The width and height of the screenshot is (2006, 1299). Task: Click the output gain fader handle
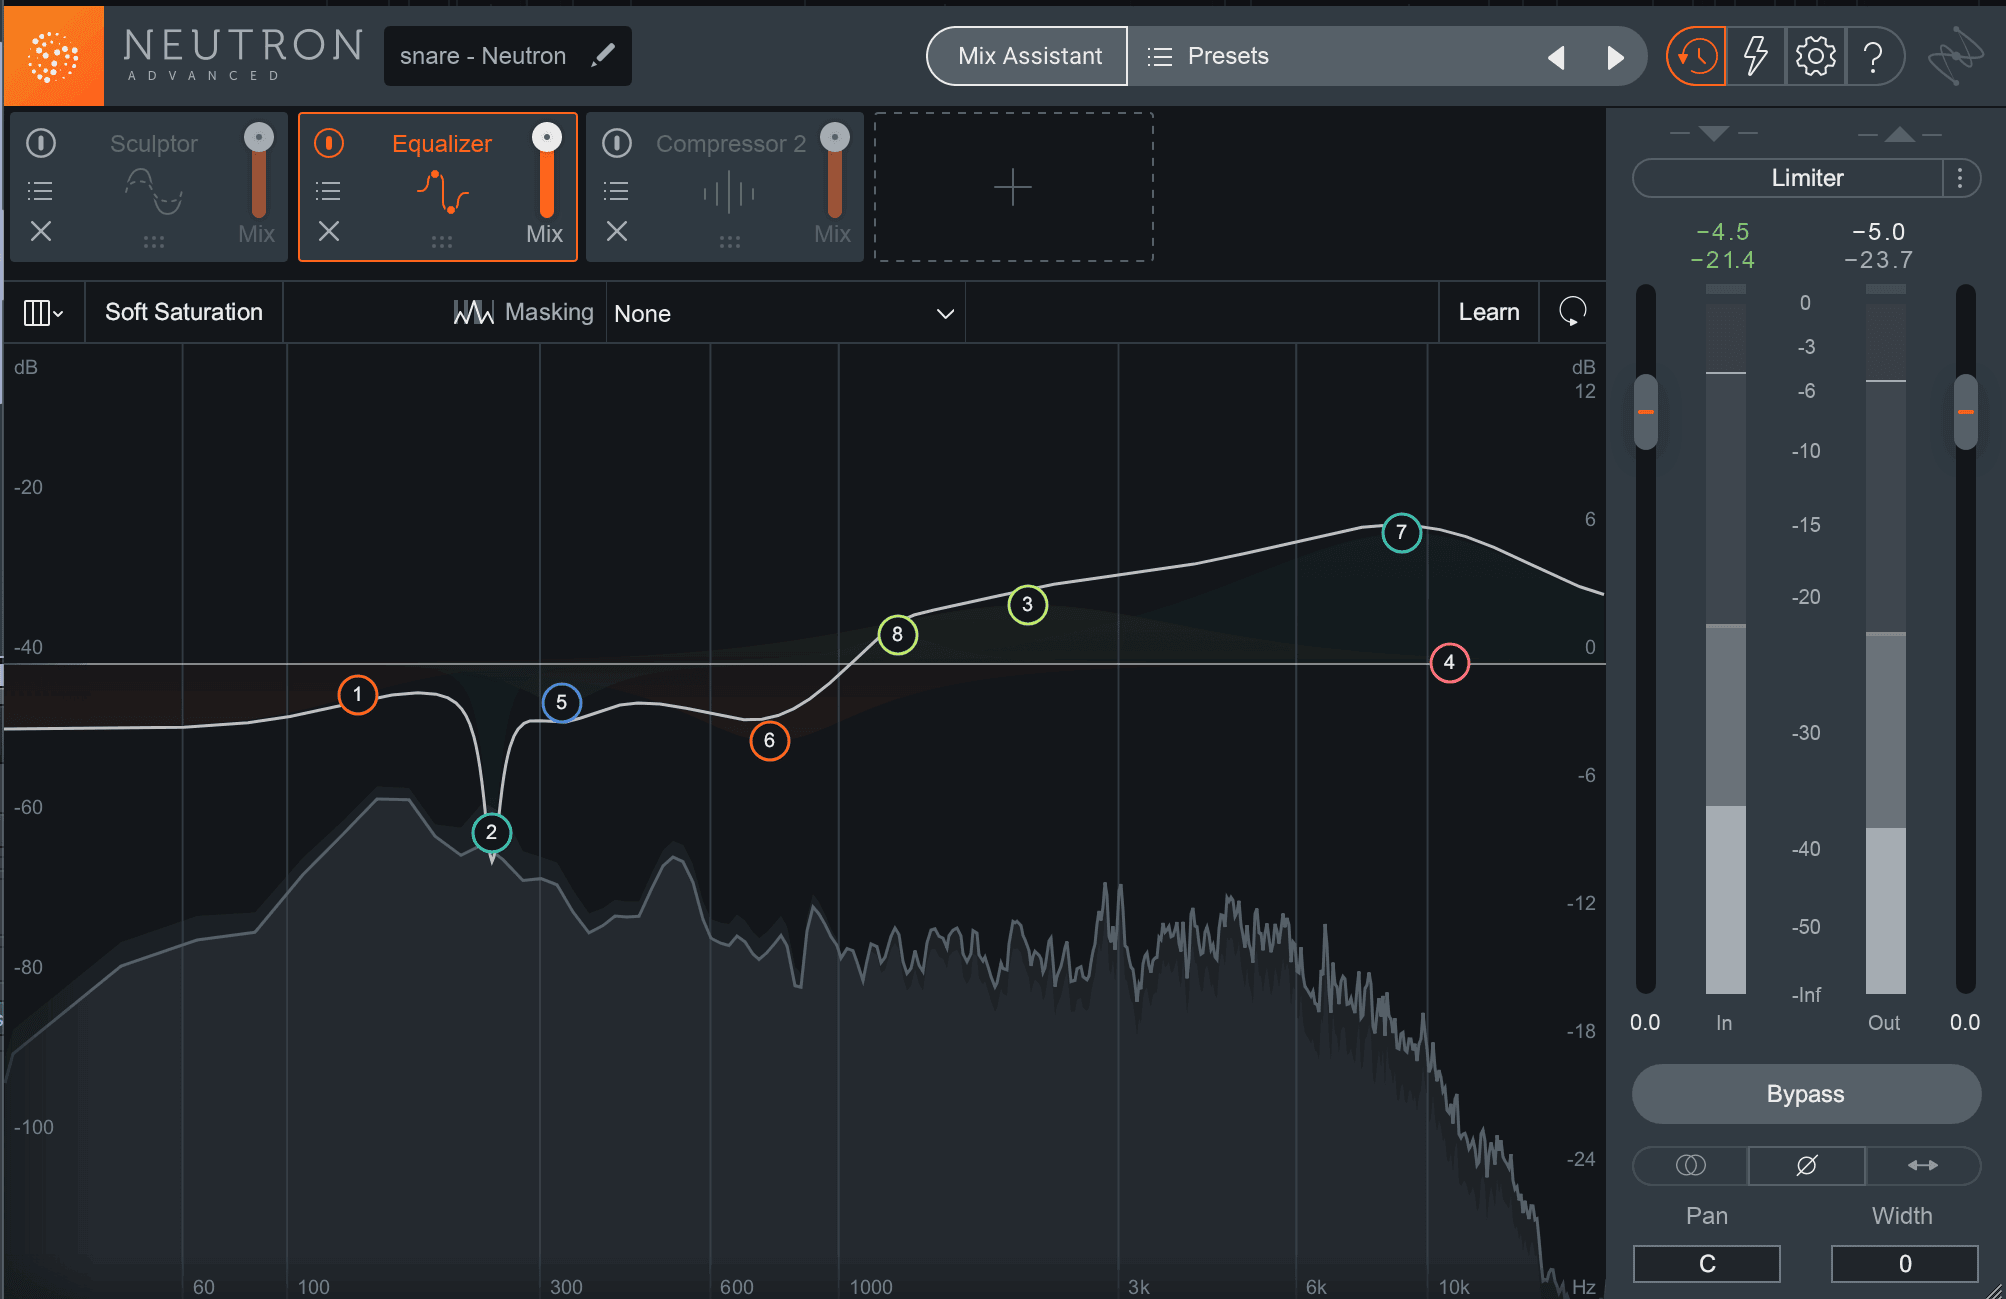click(1966, 412)
